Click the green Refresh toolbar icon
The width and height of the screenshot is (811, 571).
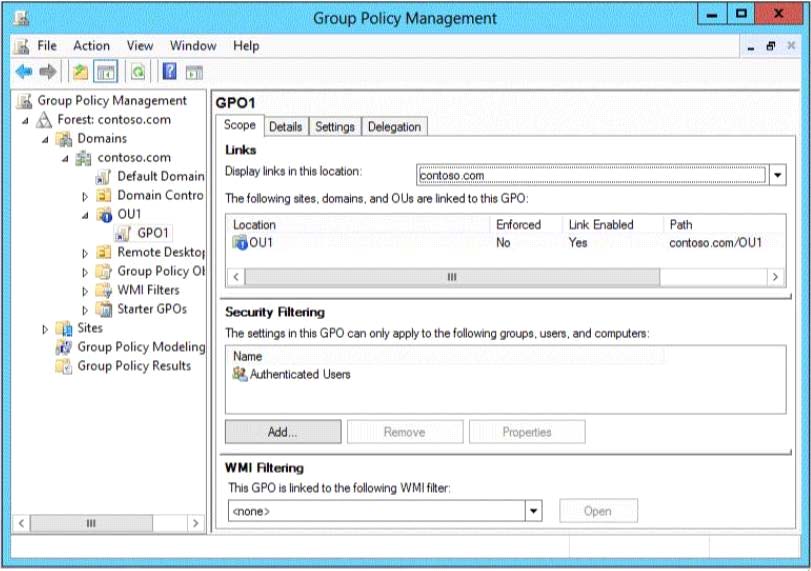(137, 72)
